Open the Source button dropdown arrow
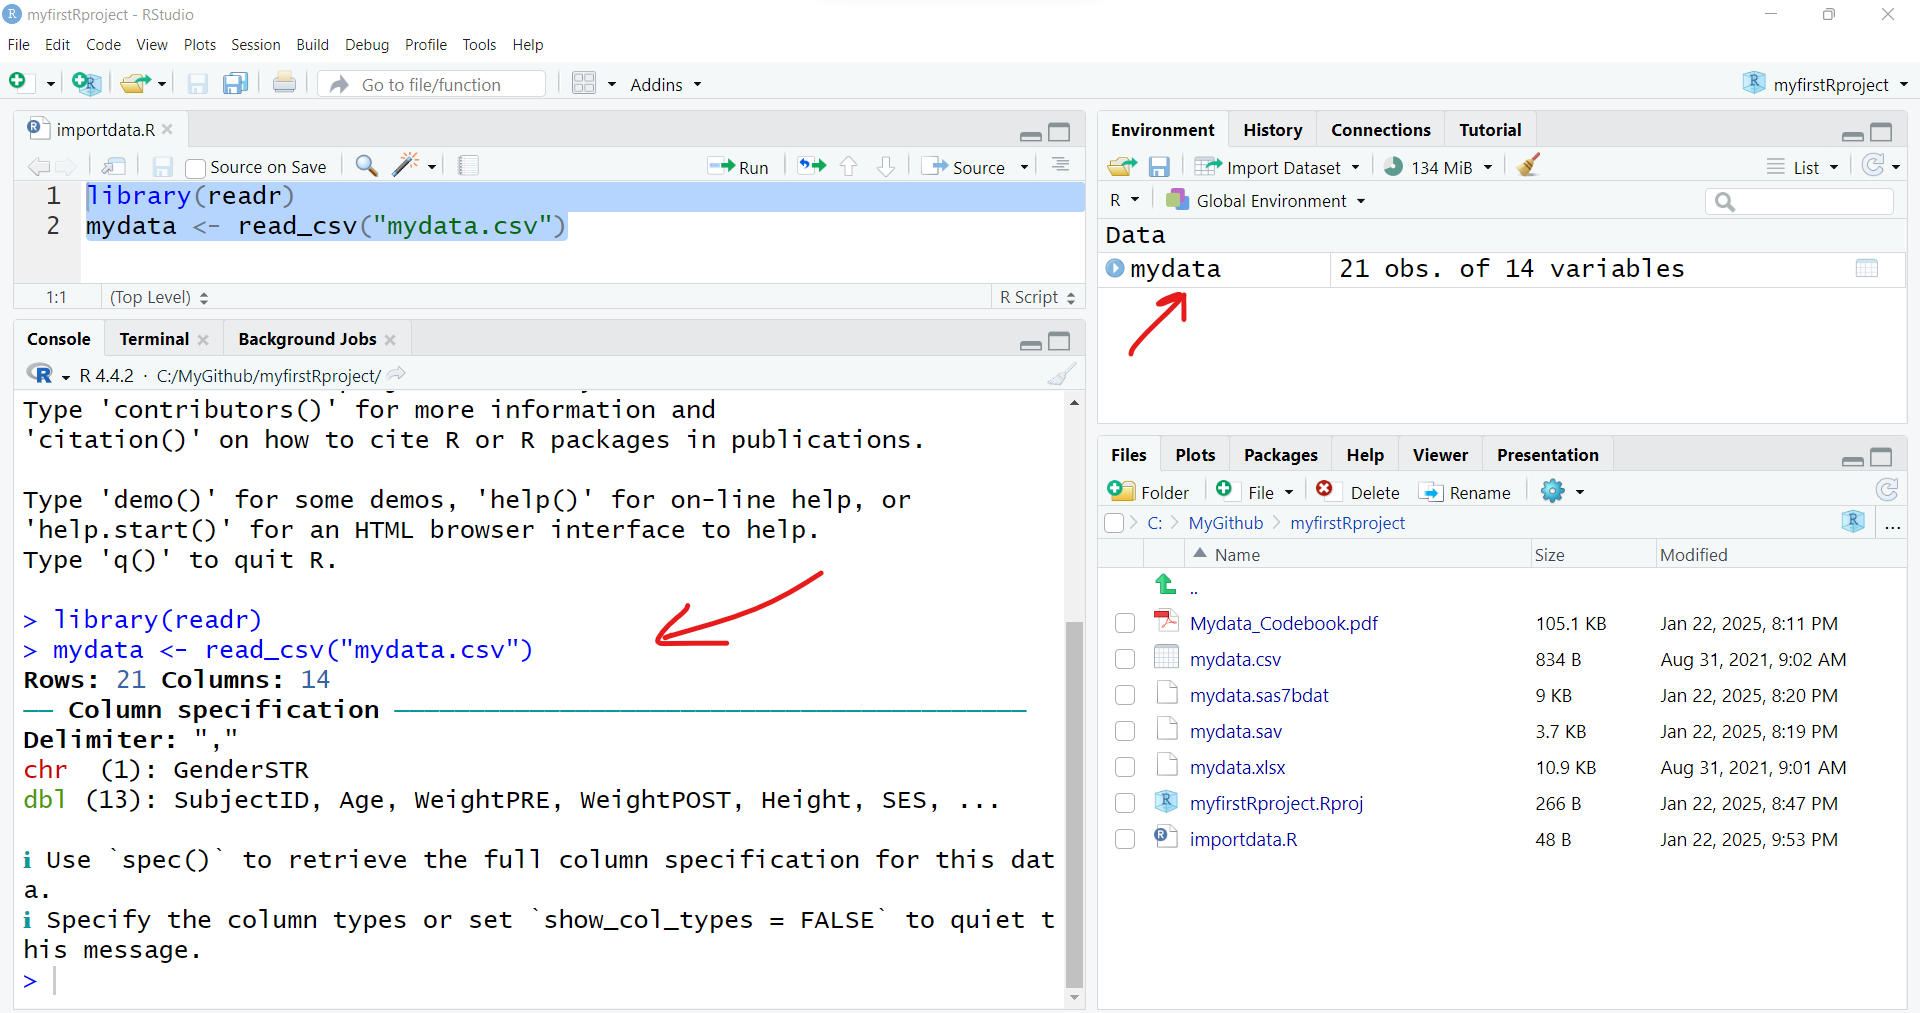 (x=1025, y=167)
